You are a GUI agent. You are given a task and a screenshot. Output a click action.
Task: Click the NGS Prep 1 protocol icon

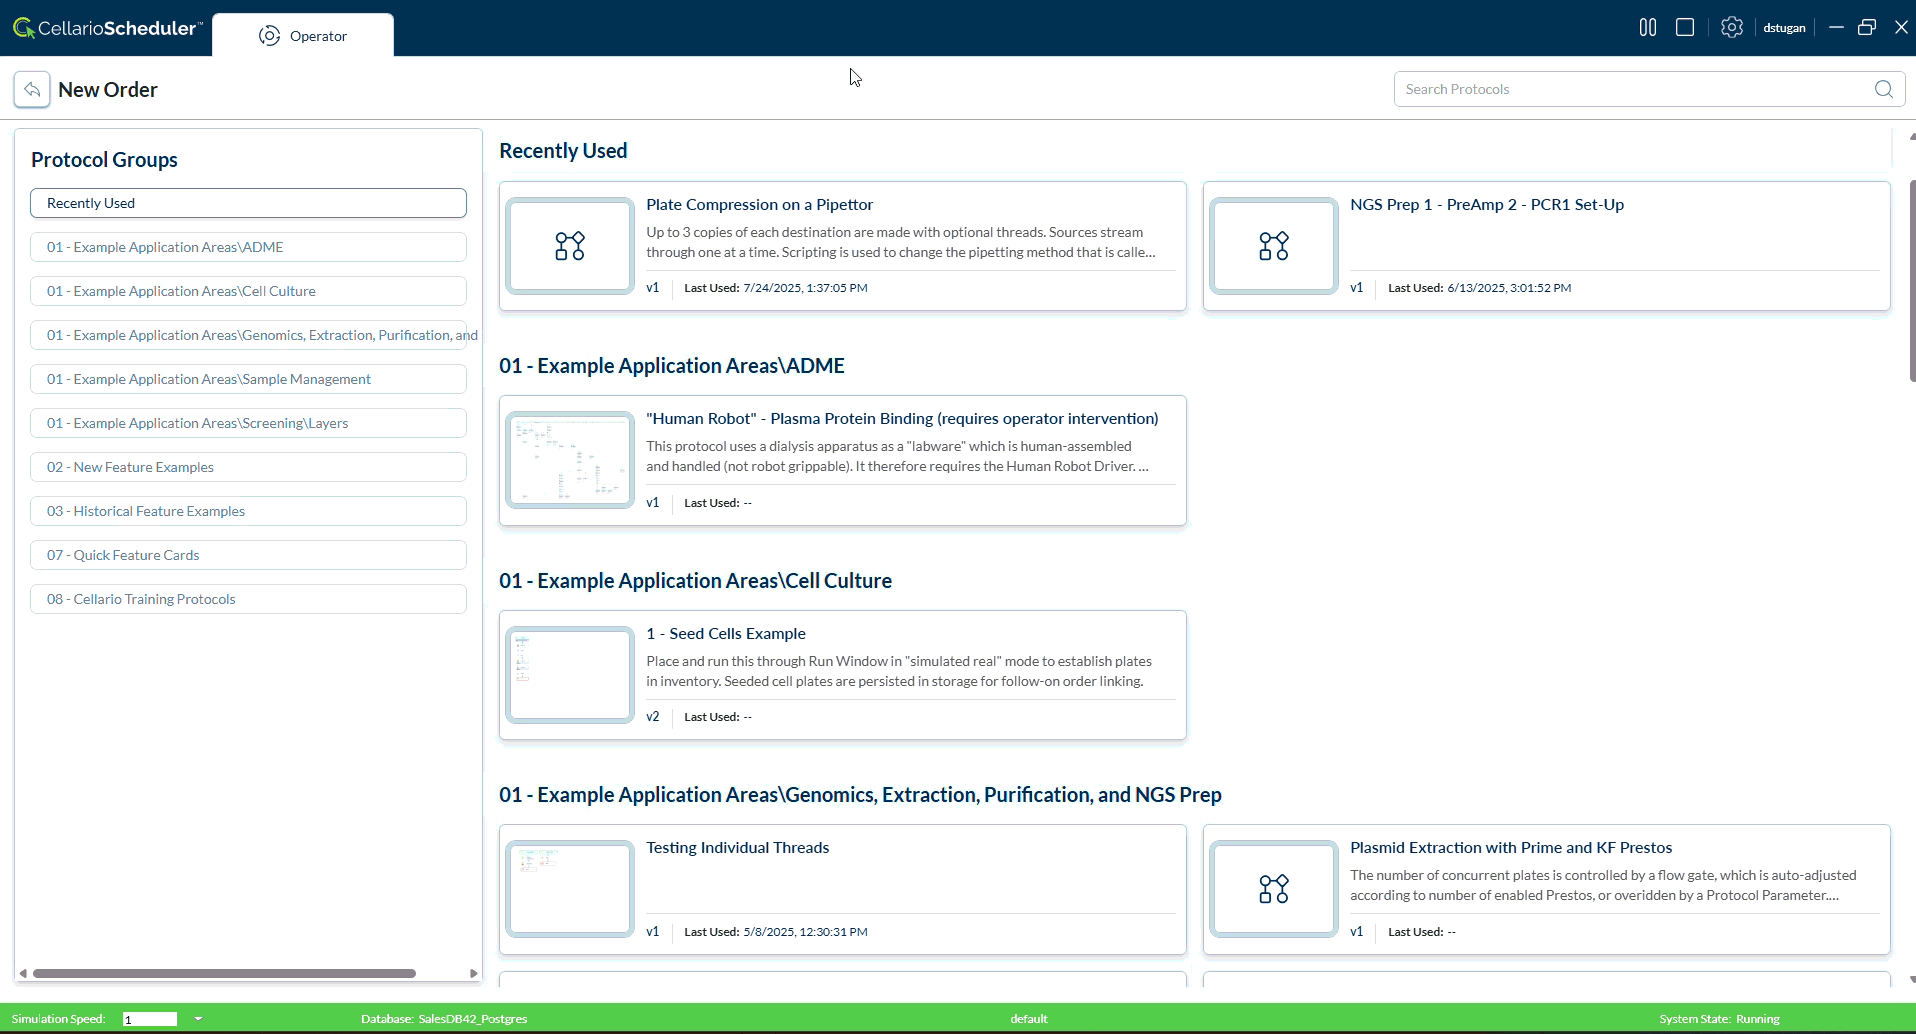click(x=1273, y=246)
